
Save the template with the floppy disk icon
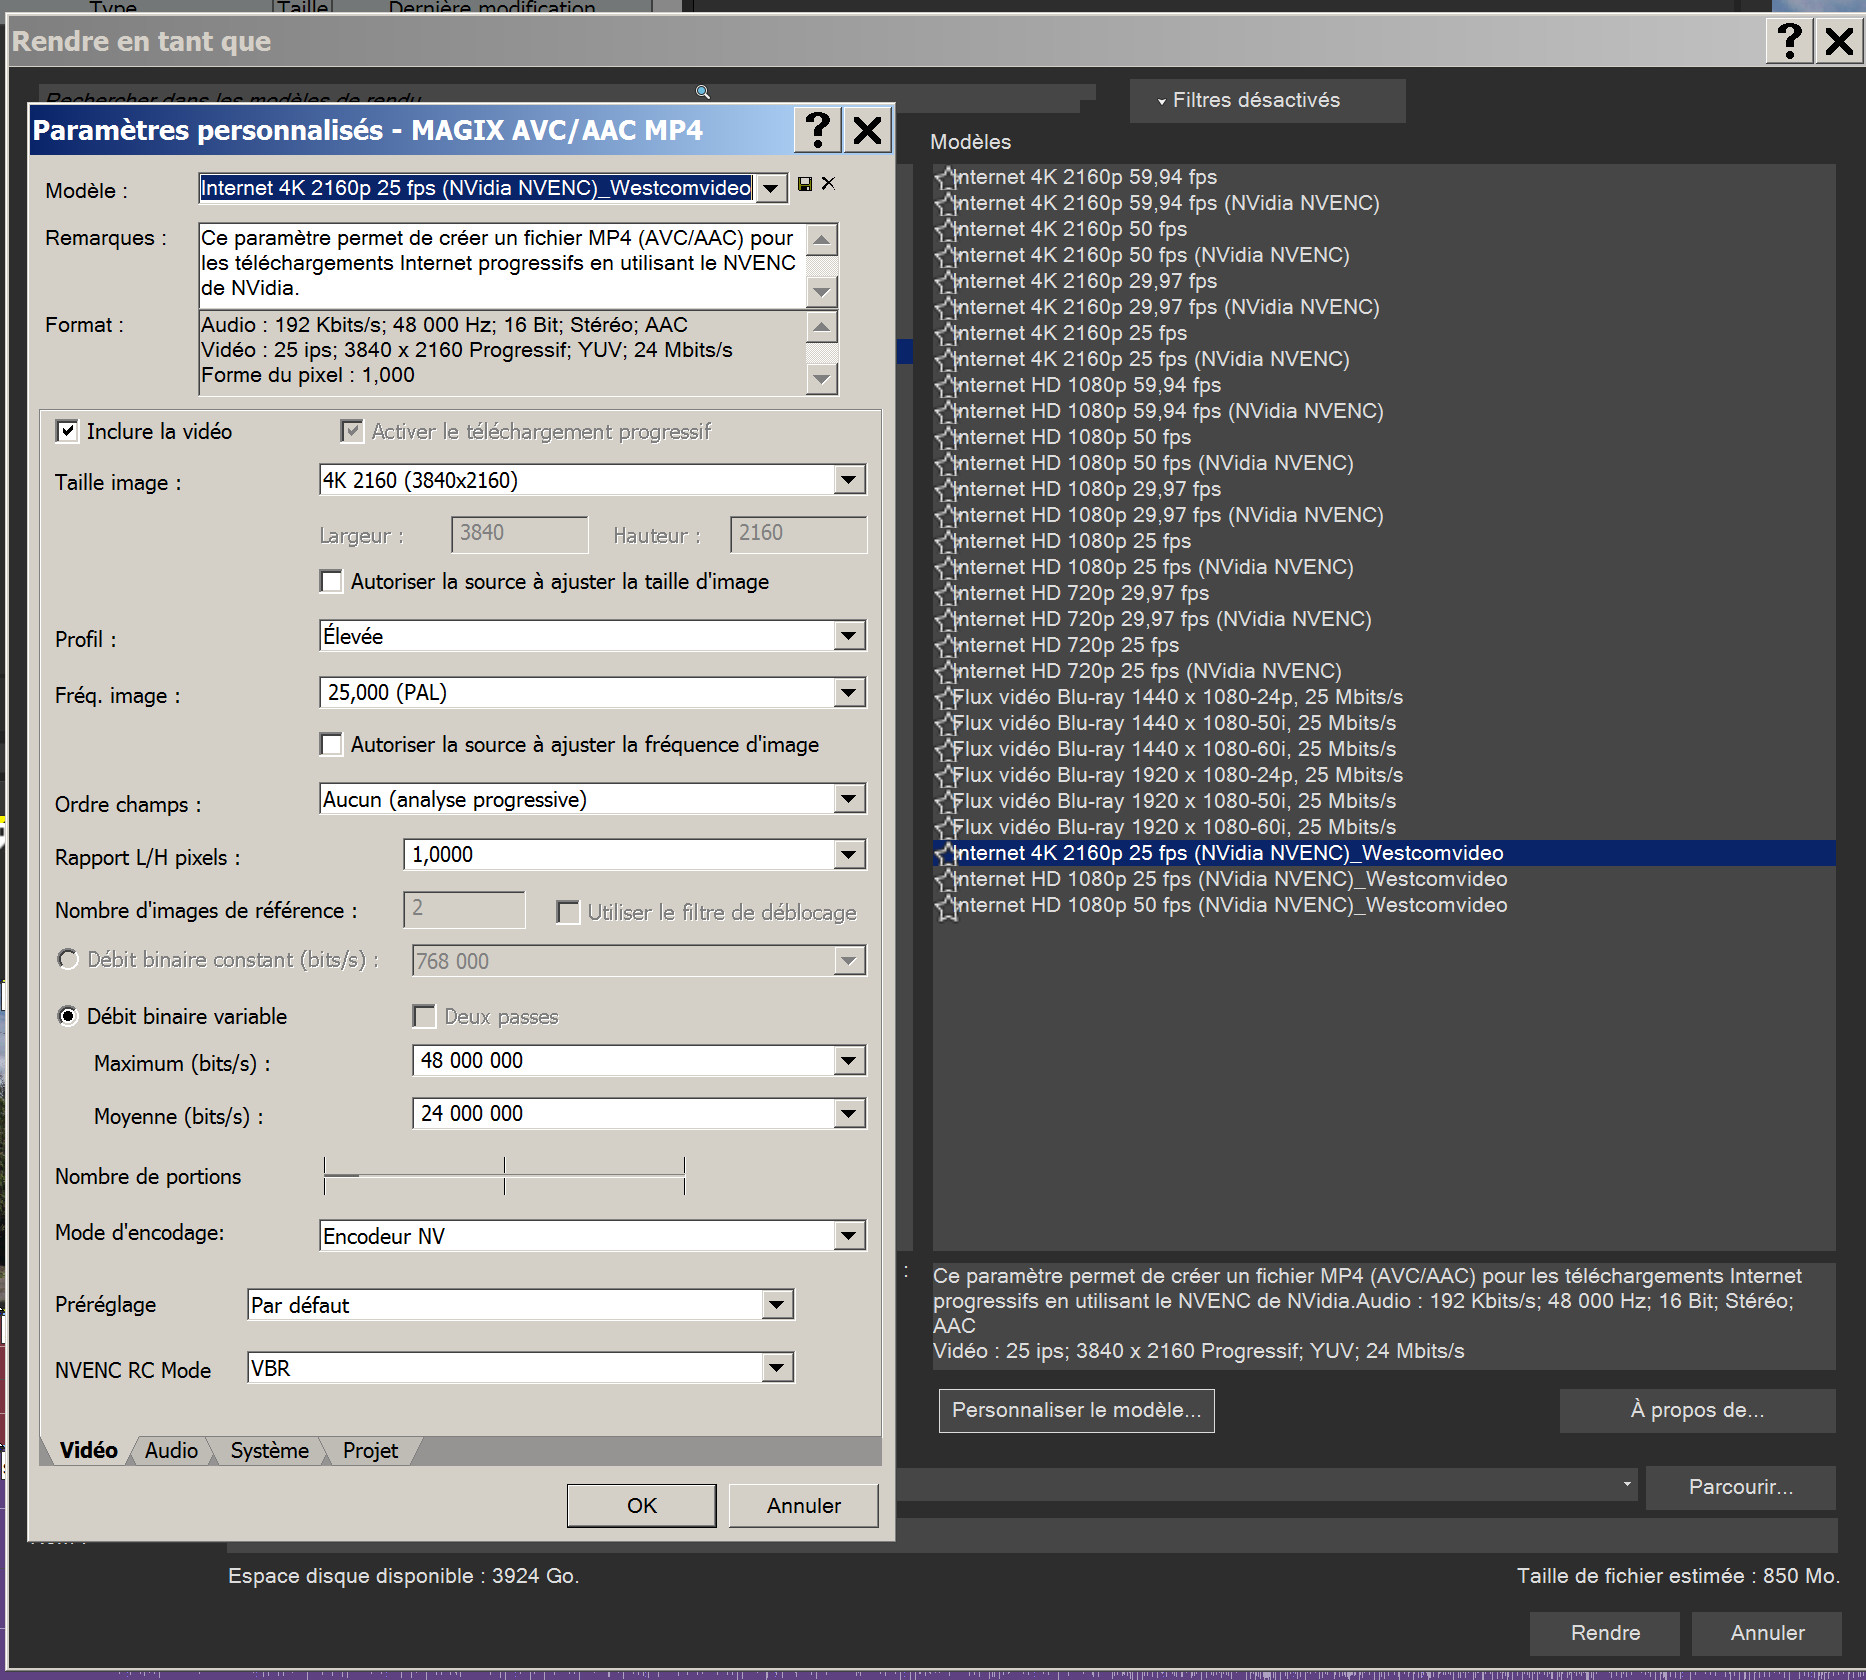coord(805,184)
